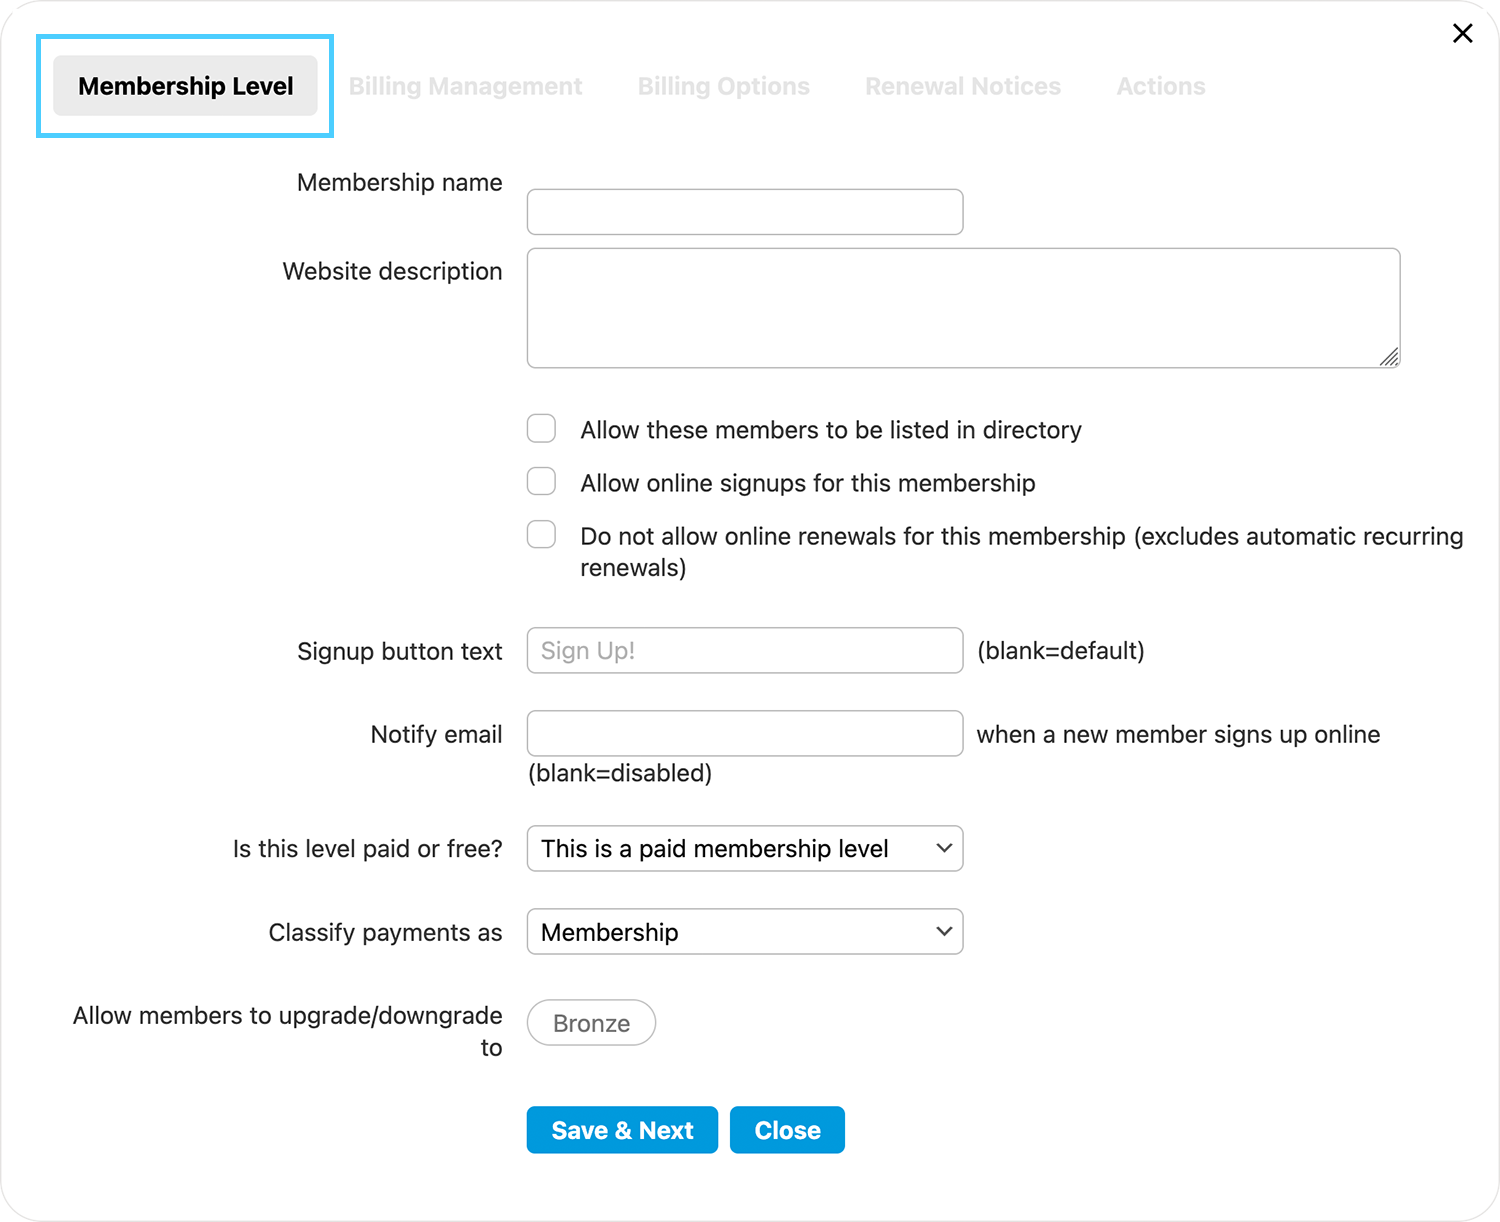Click the chevron arrow on Membership dropdown

(x=943, y=932)
